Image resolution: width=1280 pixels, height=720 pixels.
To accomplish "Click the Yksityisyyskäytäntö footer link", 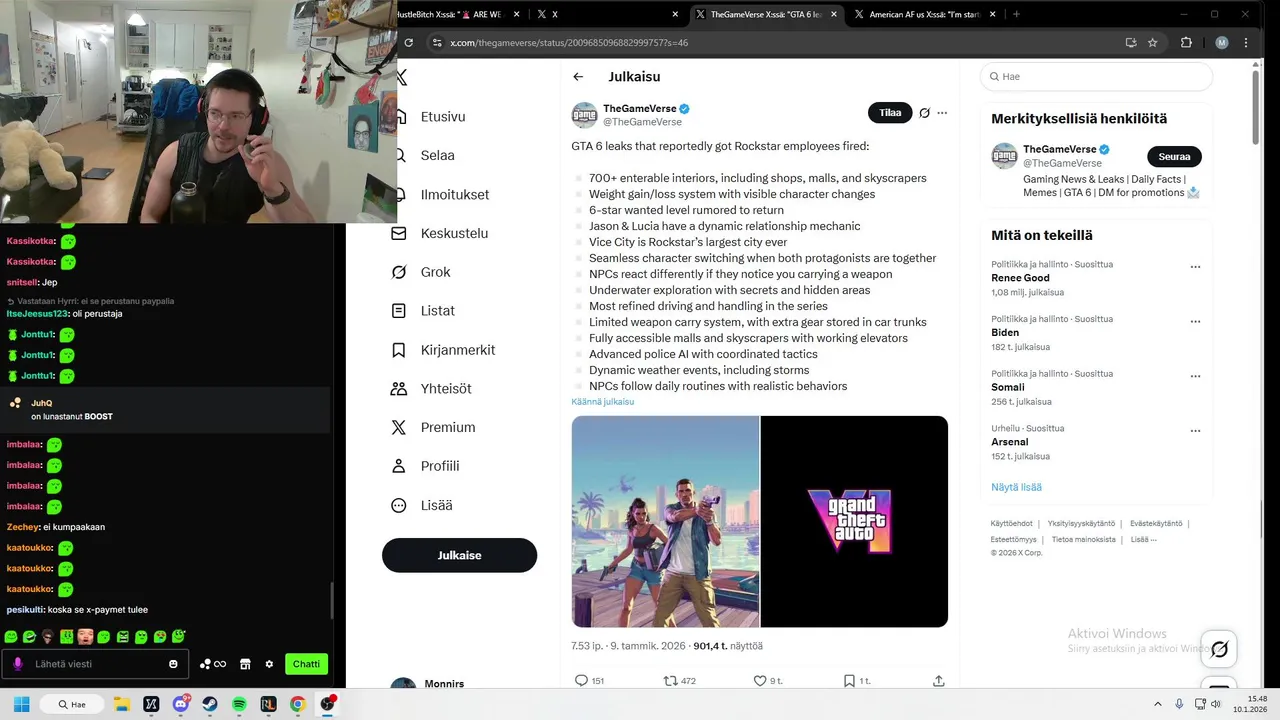I will (1081, 524).
